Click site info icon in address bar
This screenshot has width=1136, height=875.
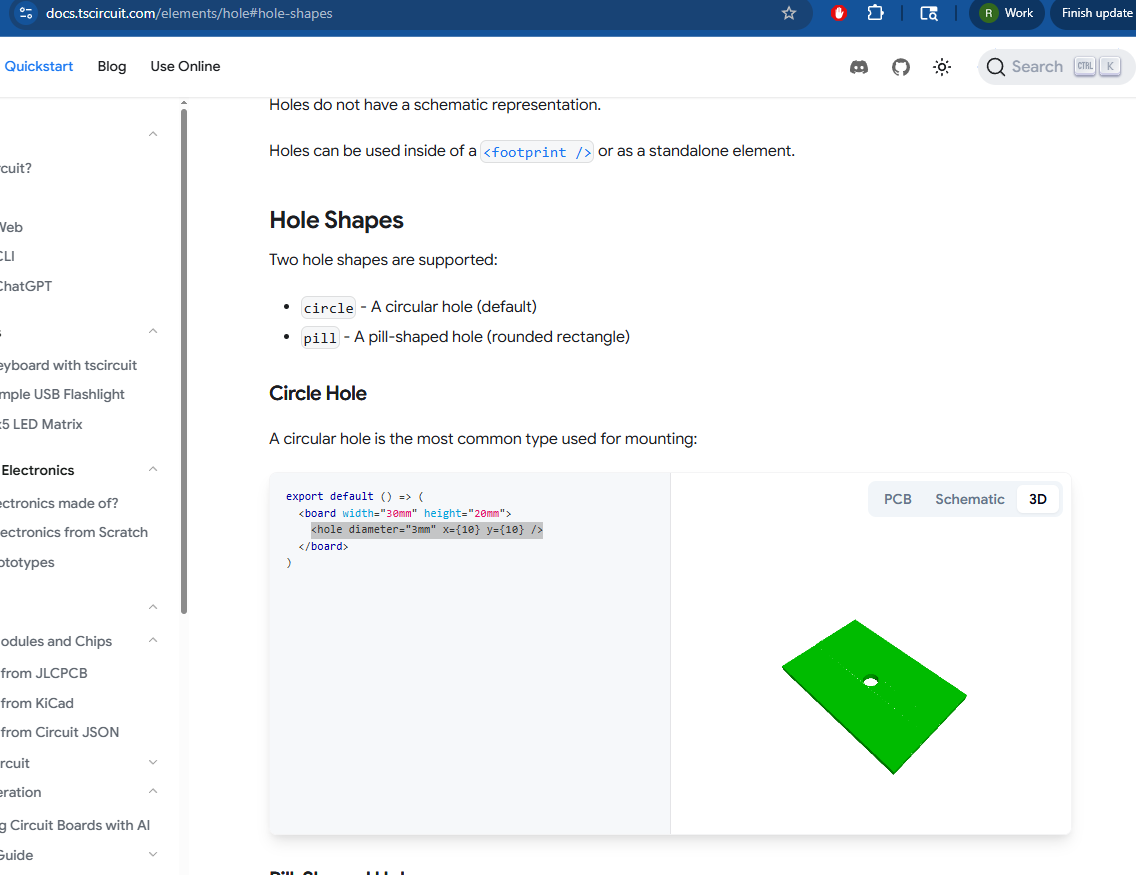(26, 13)
